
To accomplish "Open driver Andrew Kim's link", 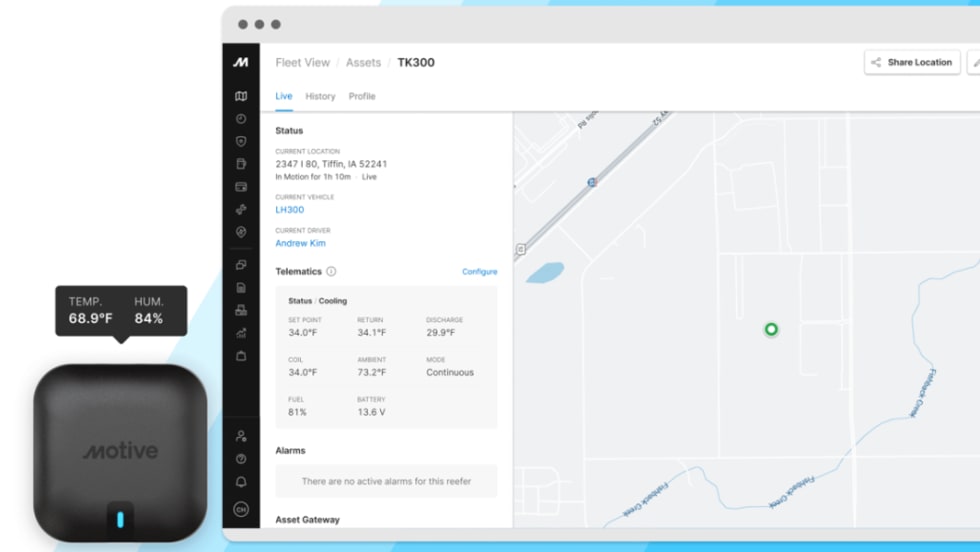I will [300, 243].
